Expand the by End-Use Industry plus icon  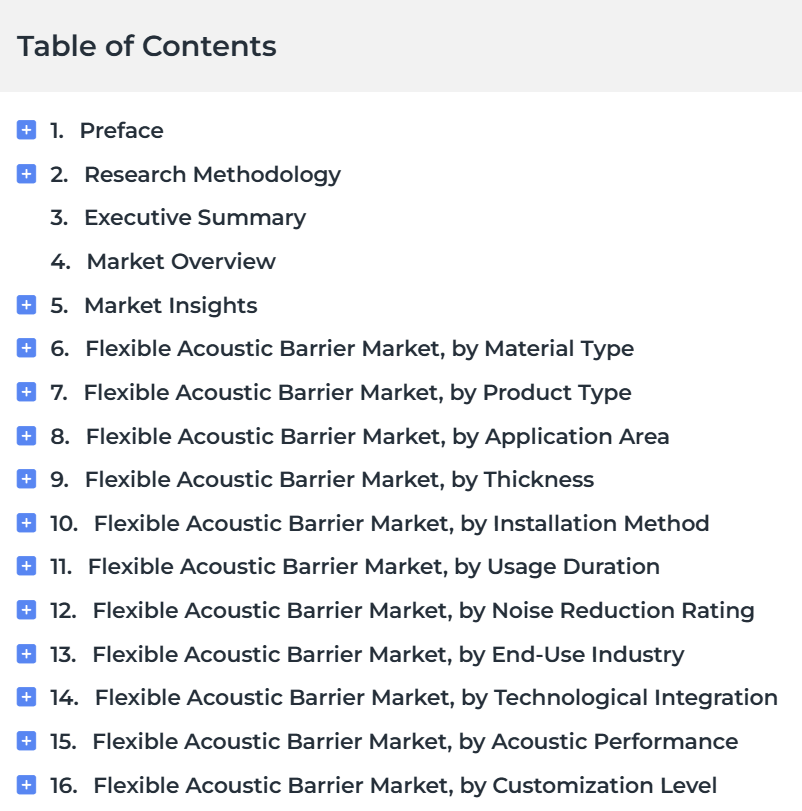click(x=26, y=654)
